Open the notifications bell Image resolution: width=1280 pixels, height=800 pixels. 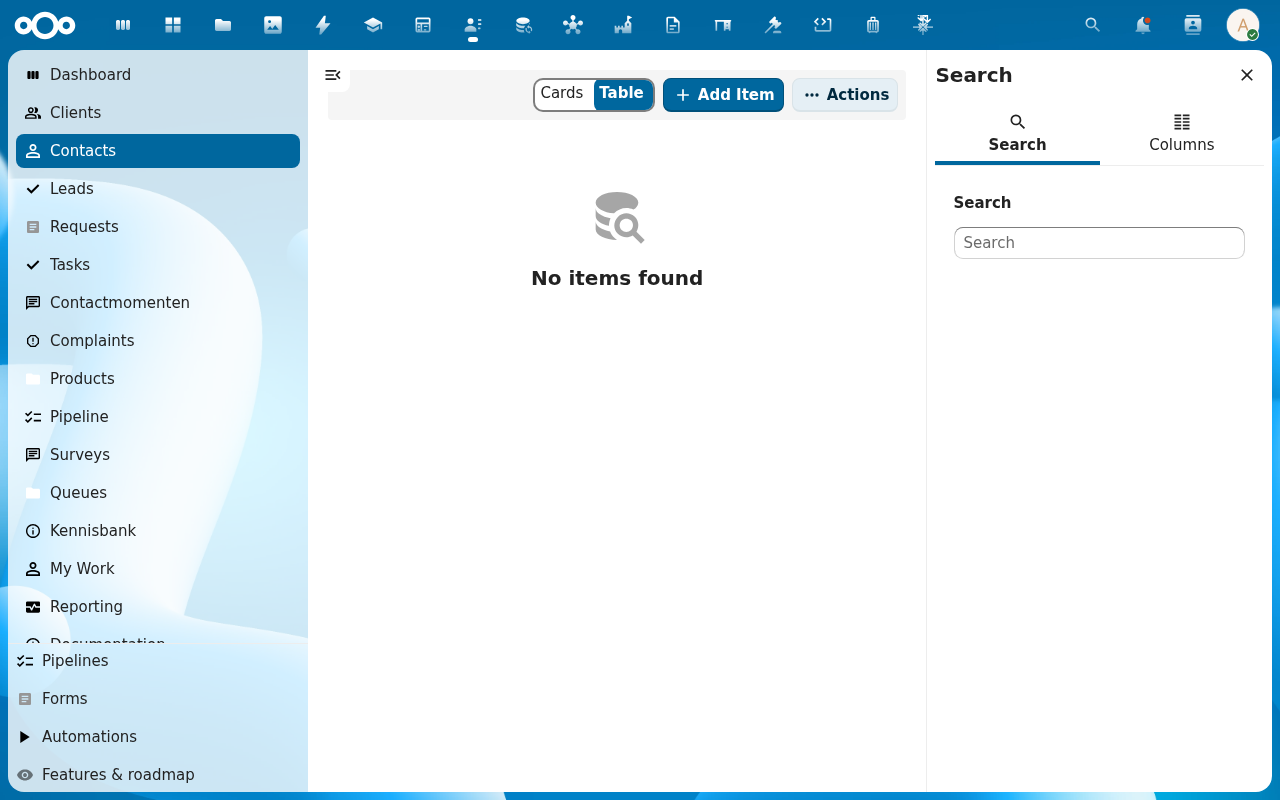coord(1143,25)
